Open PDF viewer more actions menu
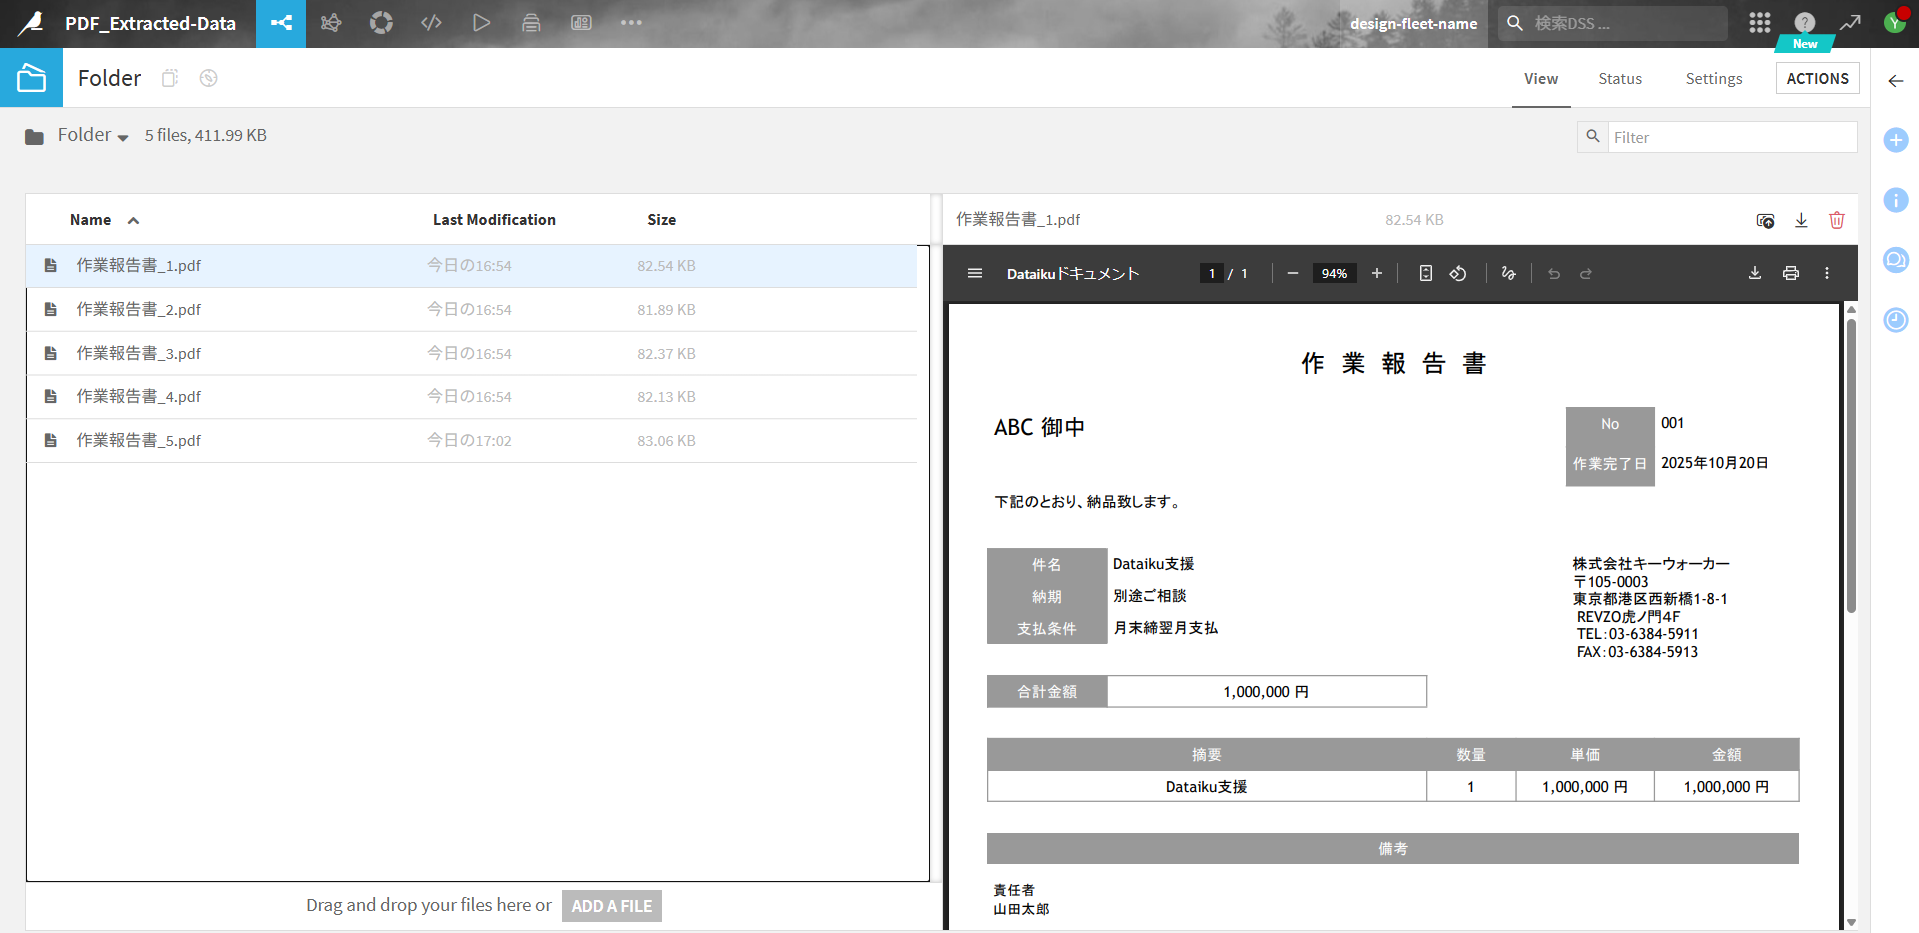1919x933 pixels. [x=1826, y=273]
